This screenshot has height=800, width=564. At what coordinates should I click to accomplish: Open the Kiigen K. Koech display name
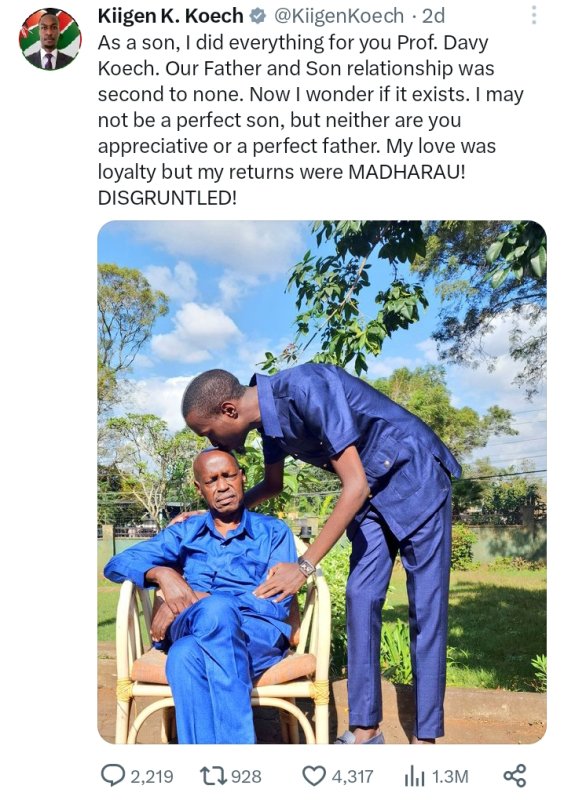(x=170, y=16)
